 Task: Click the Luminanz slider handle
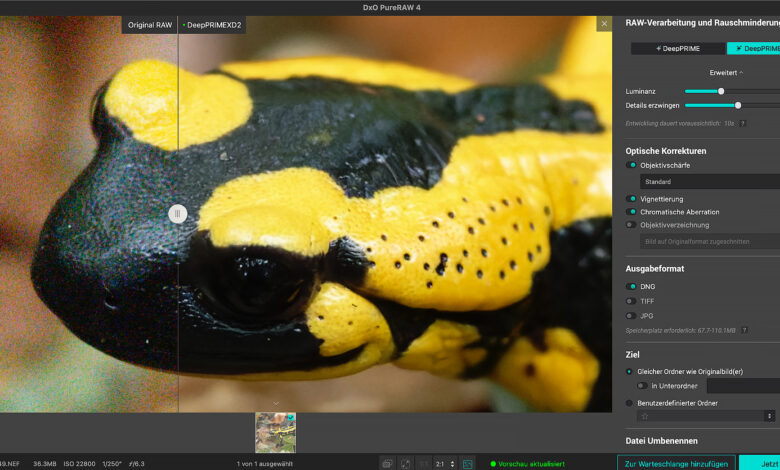coord(721,91)
